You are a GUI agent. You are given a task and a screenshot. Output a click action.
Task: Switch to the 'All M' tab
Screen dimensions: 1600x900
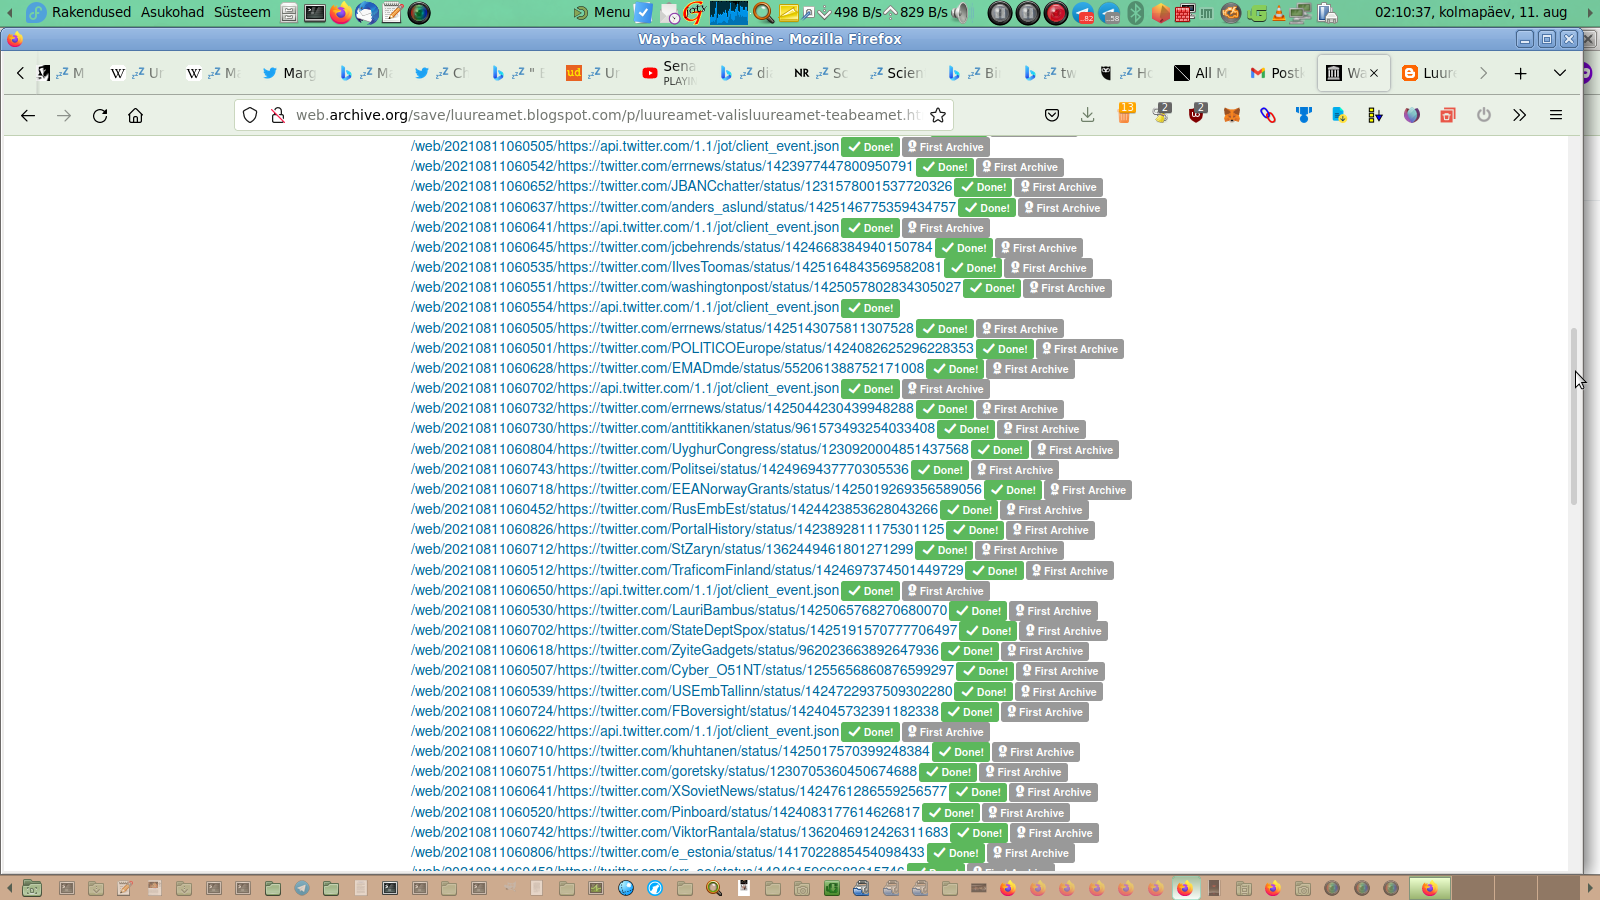[x=1201, y=73]
